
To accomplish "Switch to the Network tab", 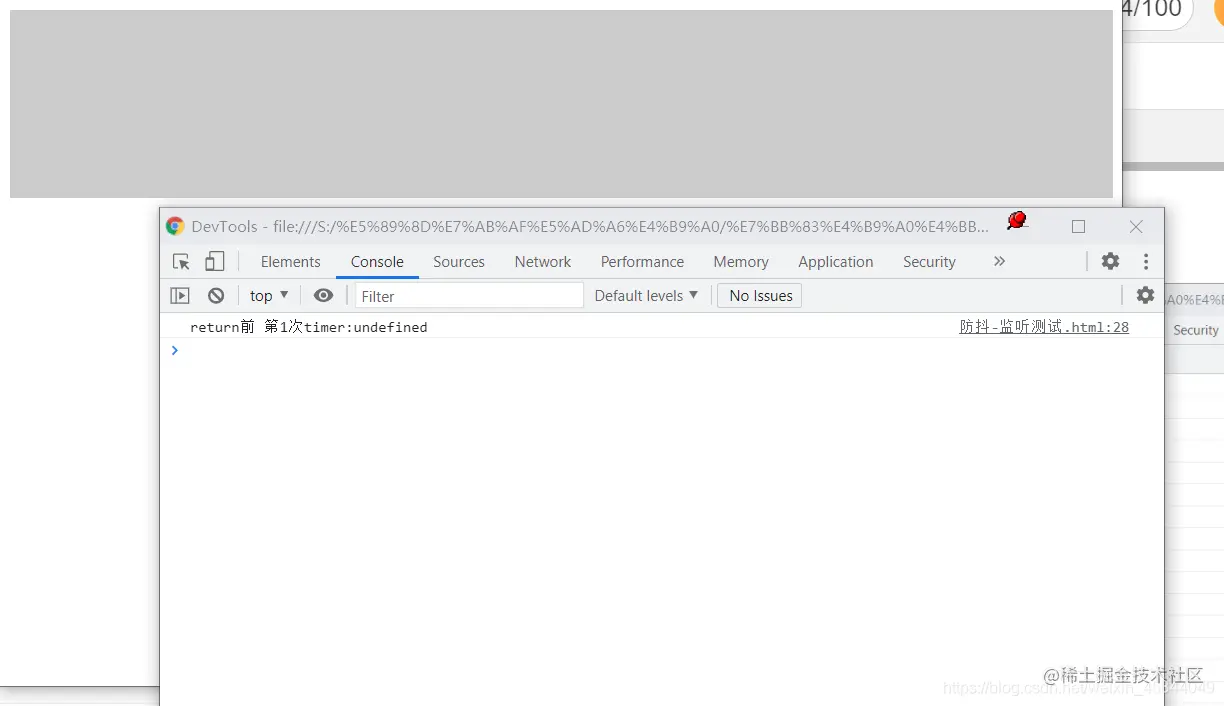I will click(x=543, y=262).
